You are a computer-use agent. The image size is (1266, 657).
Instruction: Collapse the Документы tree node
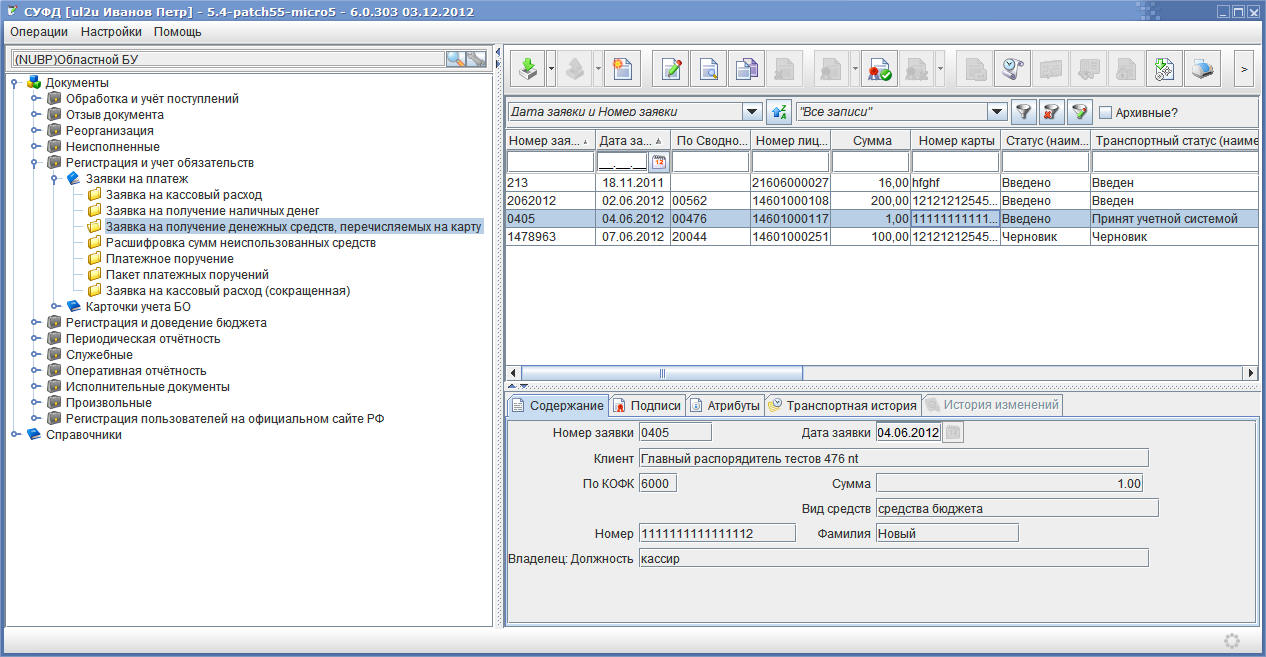[x=14, y=83]
